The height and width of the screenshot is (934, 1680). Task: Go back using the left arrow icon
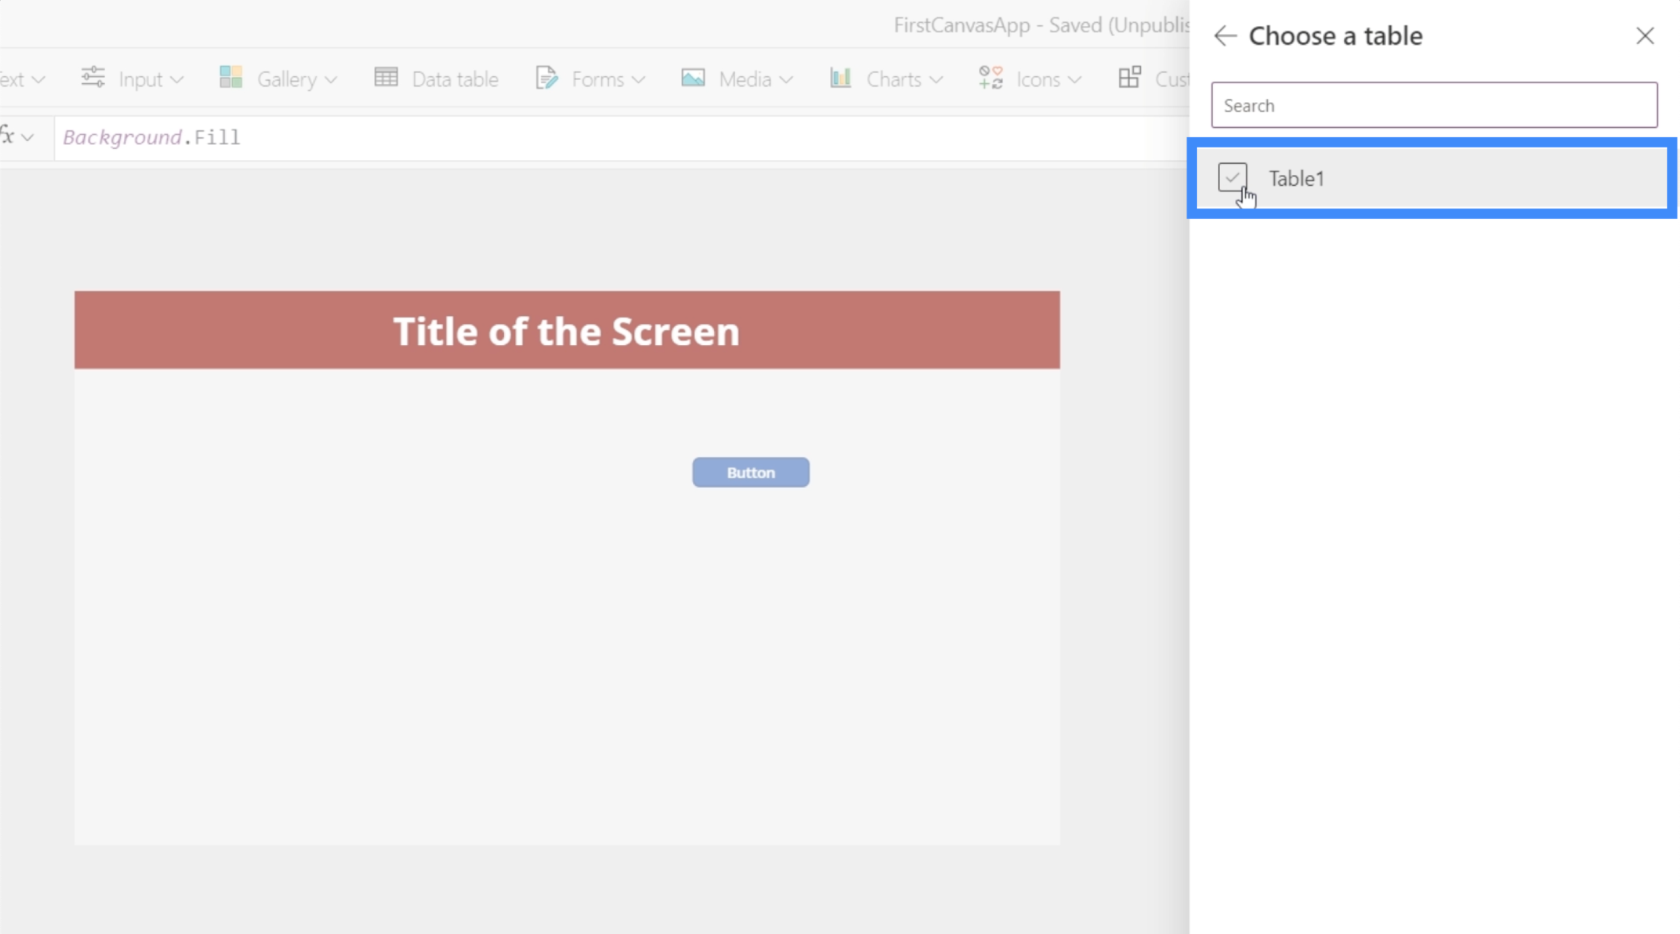(1225, 36)
